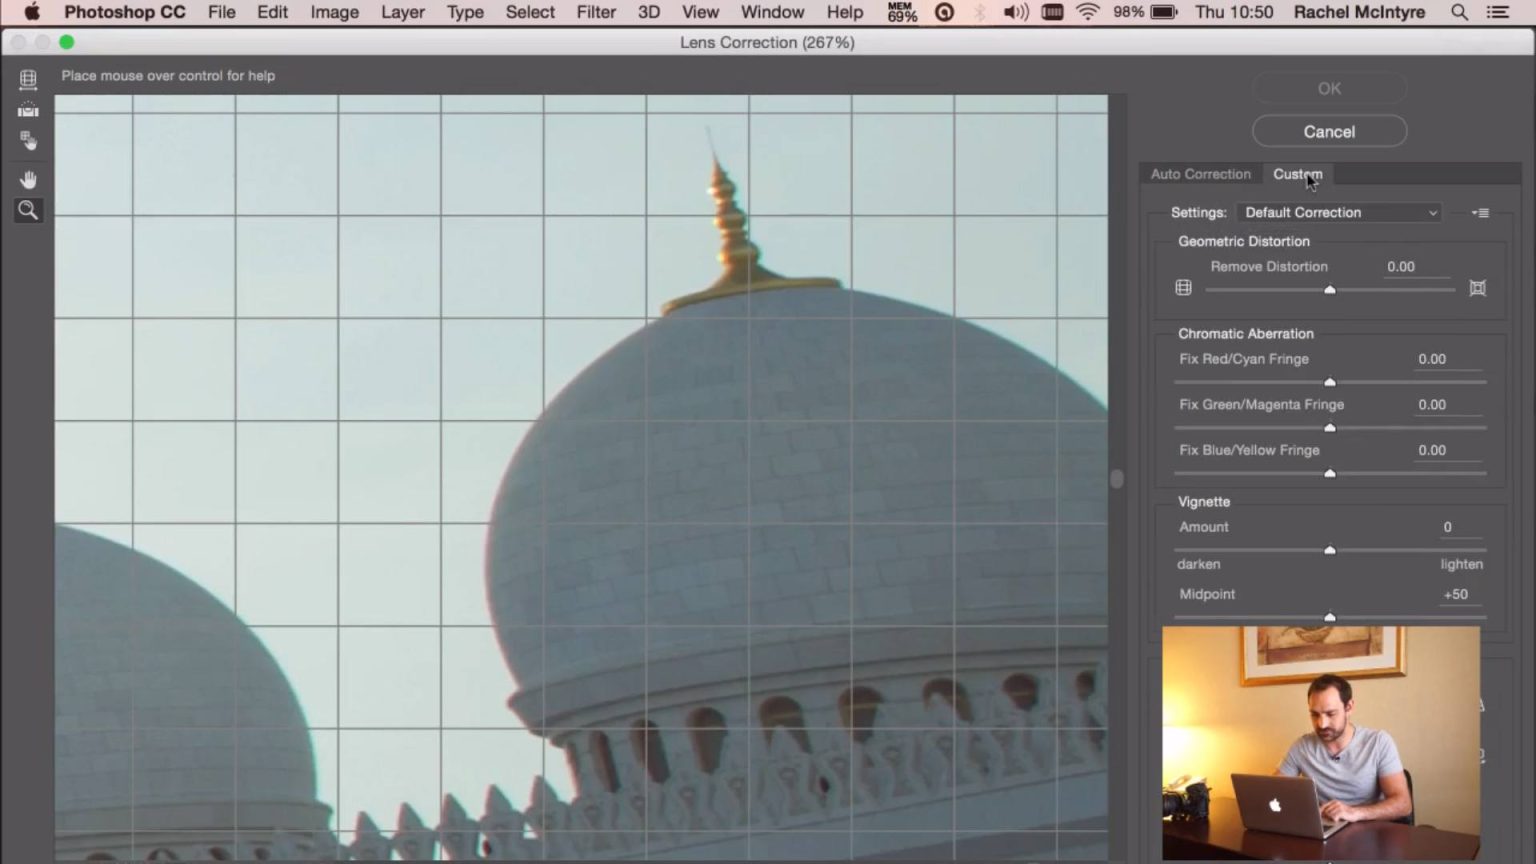Screen dimensions: 1536x864
Task: Open the Layer menu
Action: pos(403,12)
